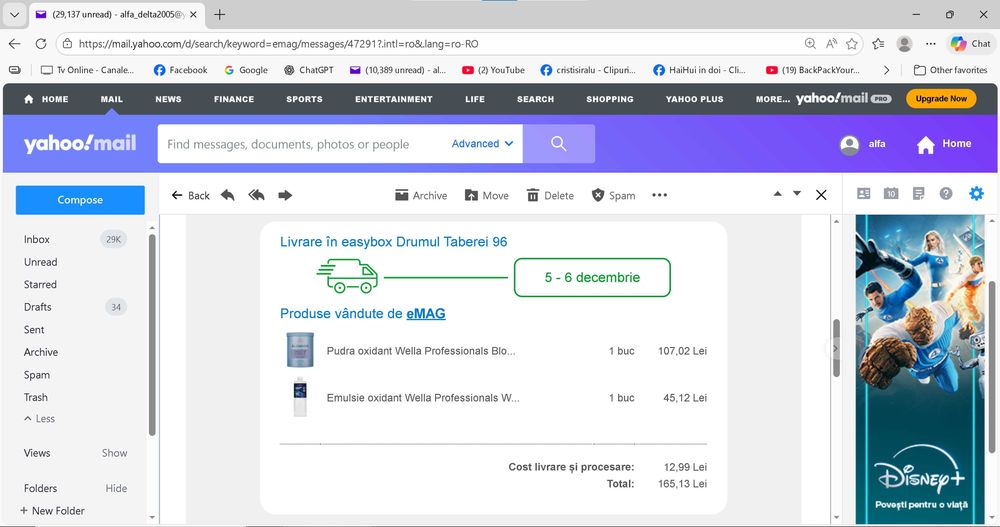Open the alfa profile avatar

pyautogui.click(x=849, y=144)
